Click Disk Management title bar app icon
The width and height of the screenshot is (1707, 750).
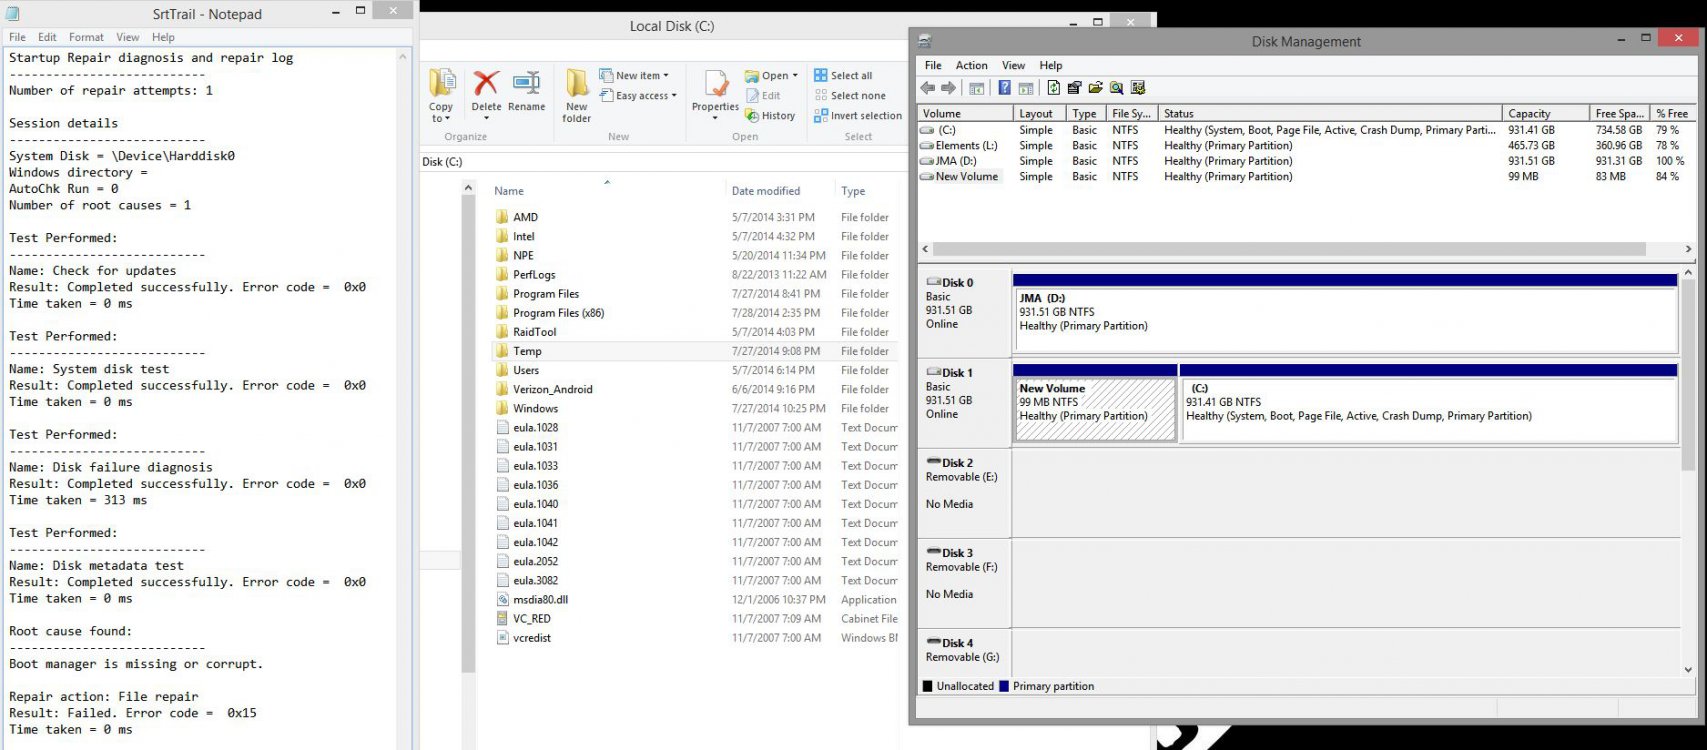click(x=925, y=41)
